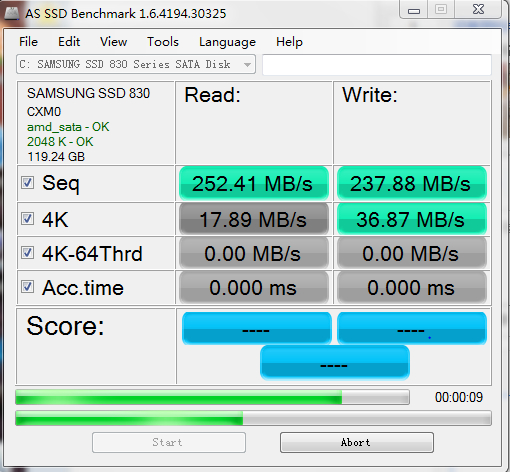Uncheck the Seq test checkbox

[27, 183]
